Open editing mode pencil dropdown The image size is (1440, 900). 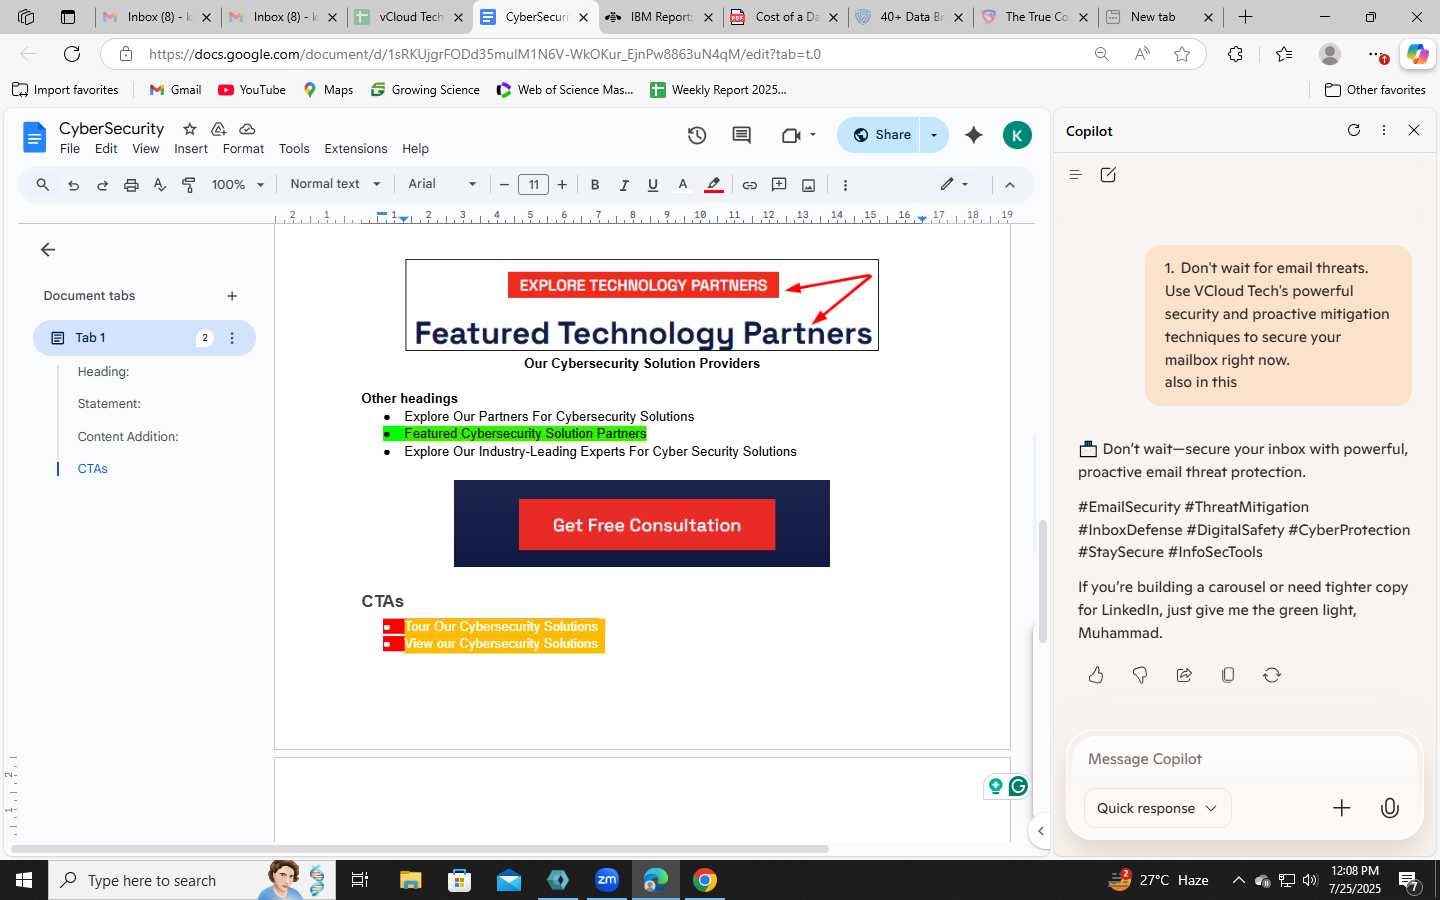[x=955, y=184]
